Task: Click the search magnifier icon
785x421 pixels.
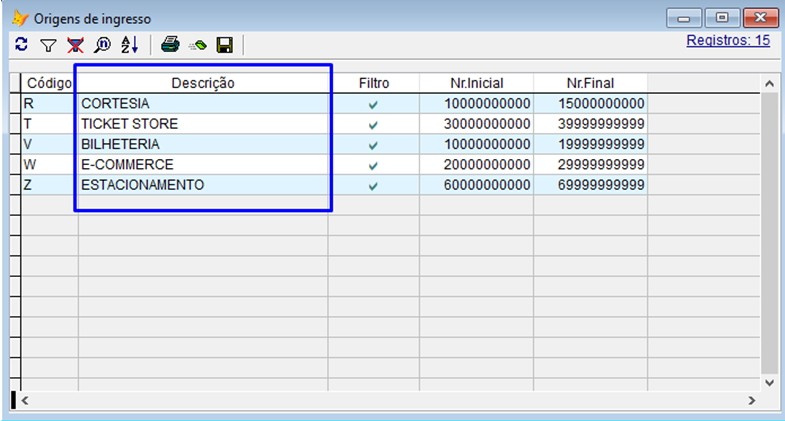Action: point(102,45)
